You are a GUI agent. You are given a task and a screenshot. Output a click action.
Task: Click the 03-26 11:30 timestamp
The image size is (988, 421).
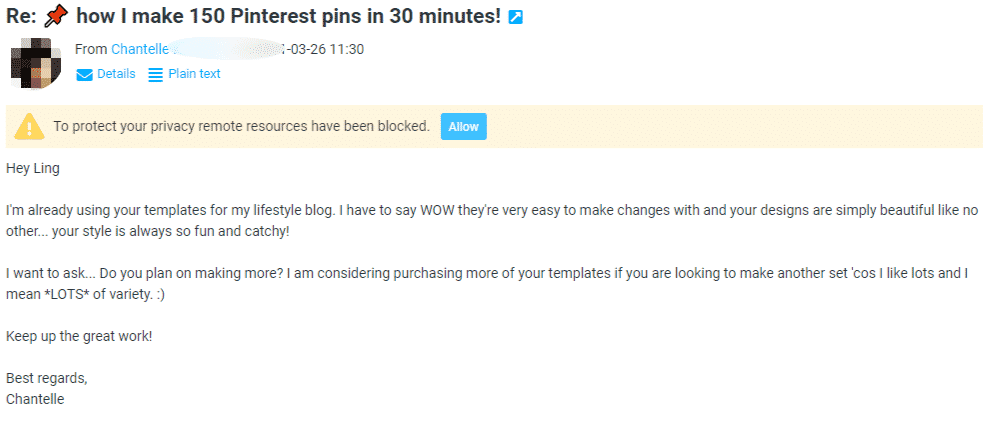pos(326,49)
